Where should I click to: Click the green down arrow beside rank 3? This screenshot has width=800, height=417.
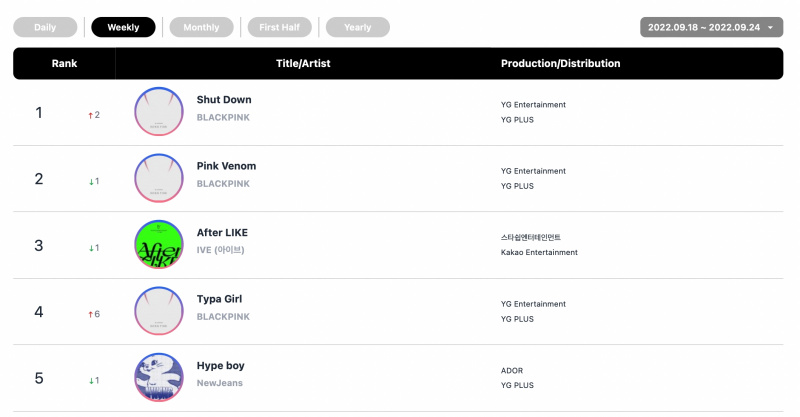click(91, 248)
